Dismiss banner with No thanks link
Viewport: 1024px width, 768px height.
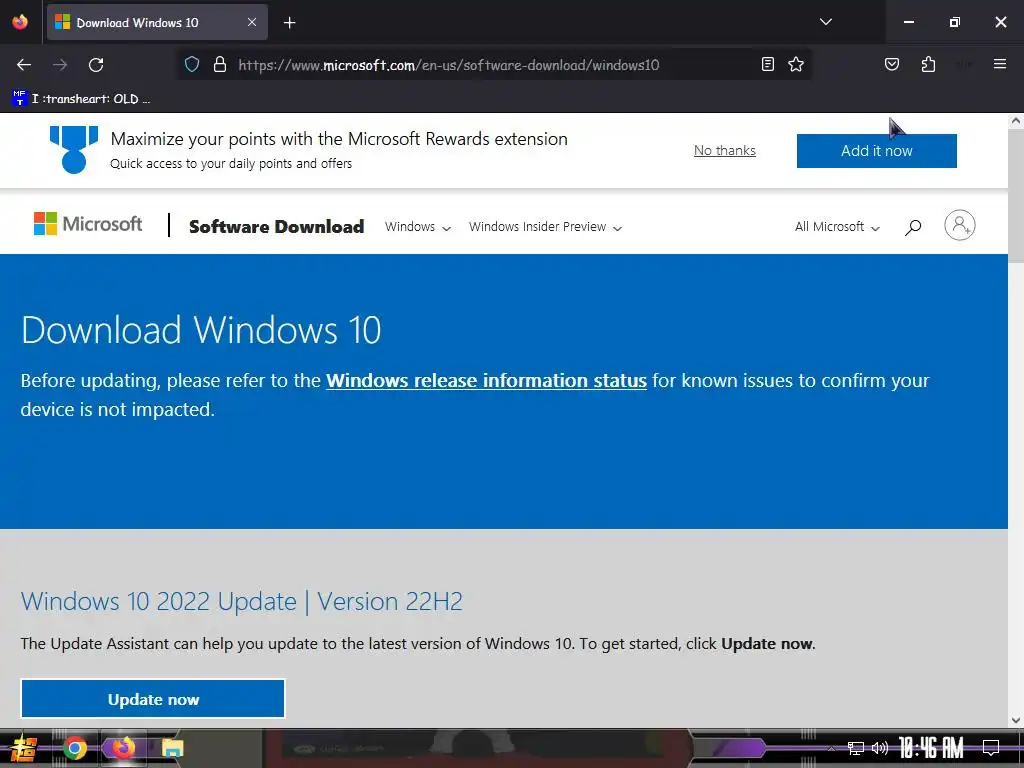[724, 150]
